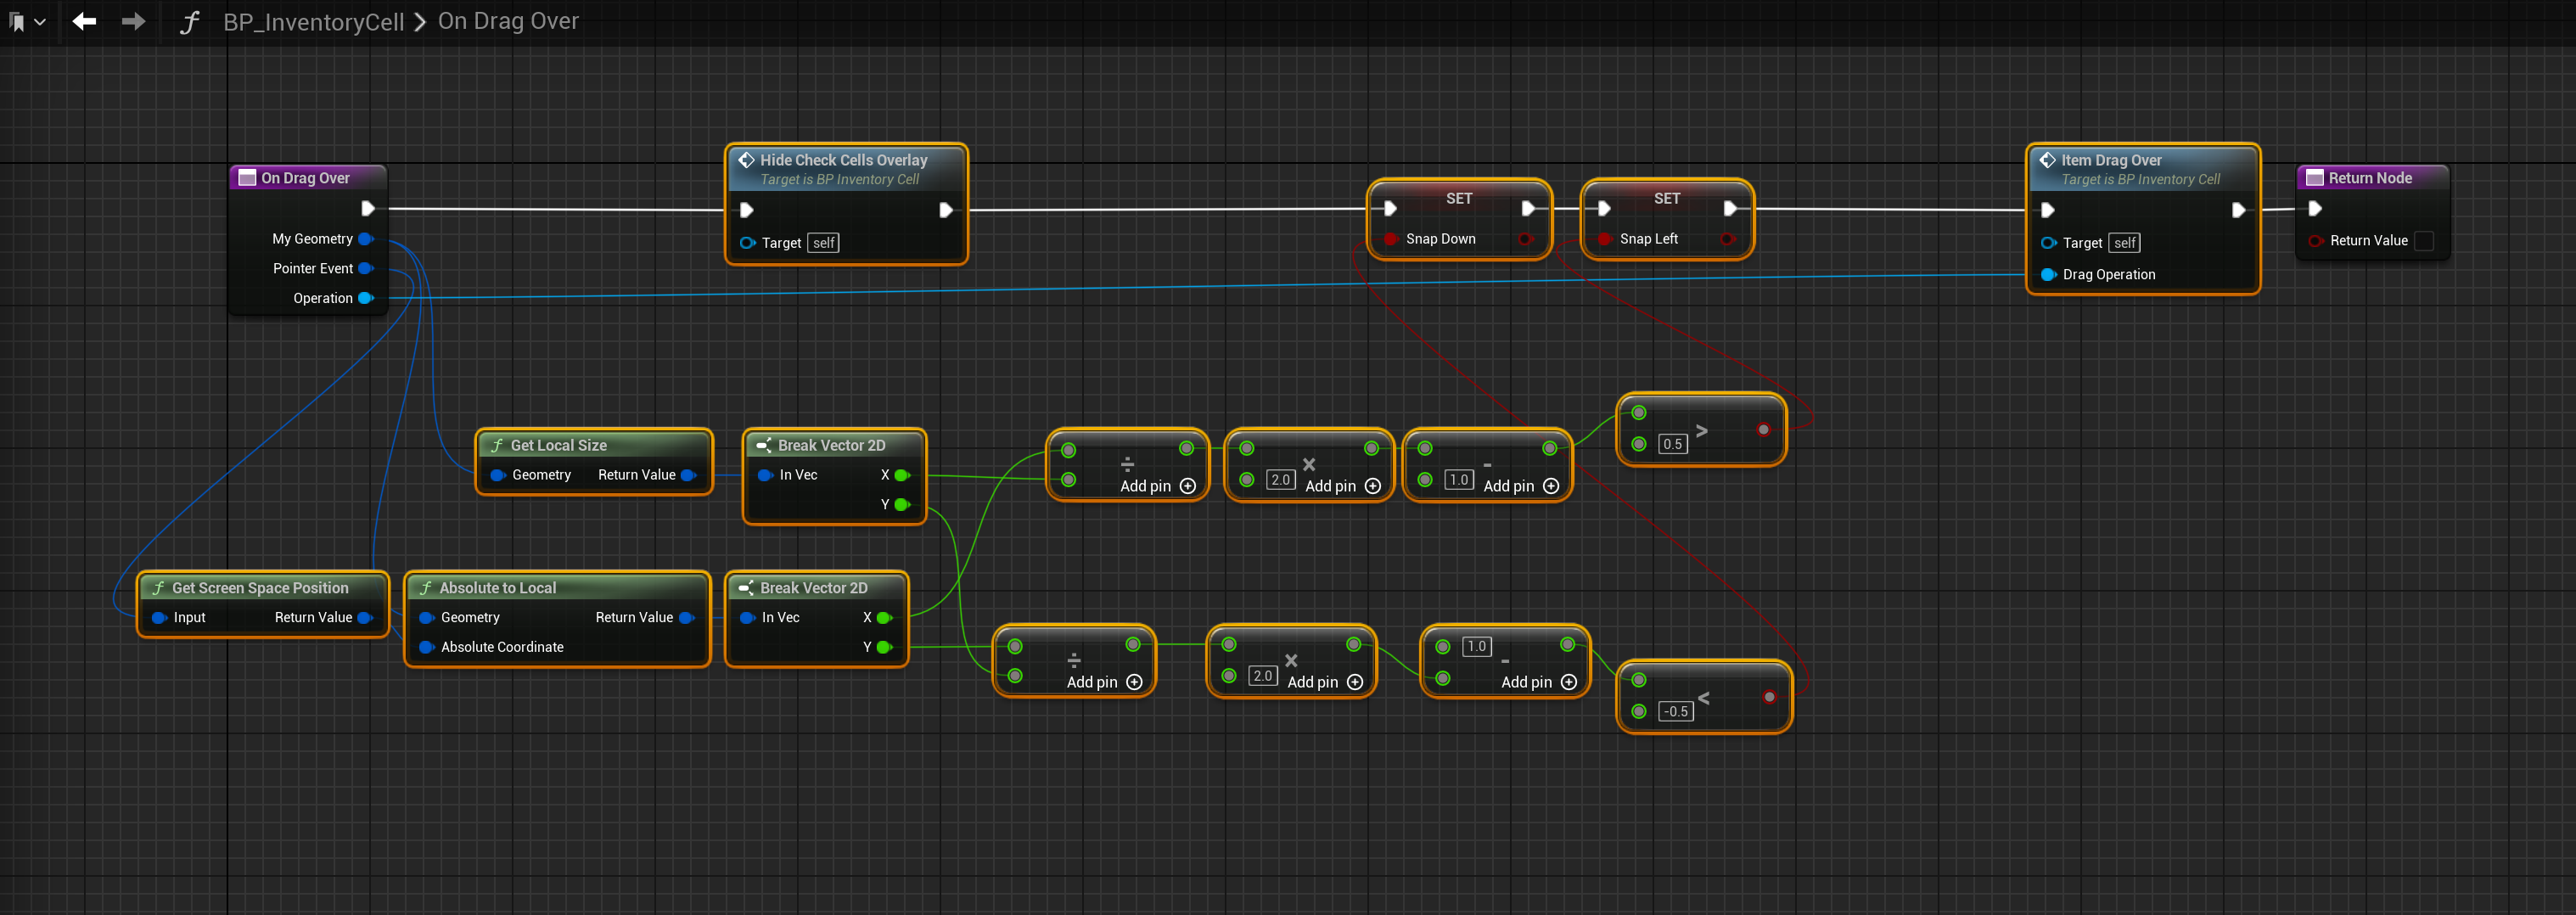Click the BP_InventoryCell breadcrumb
The width and height of the screenshot is (2576, 915).
click(313, 21)
